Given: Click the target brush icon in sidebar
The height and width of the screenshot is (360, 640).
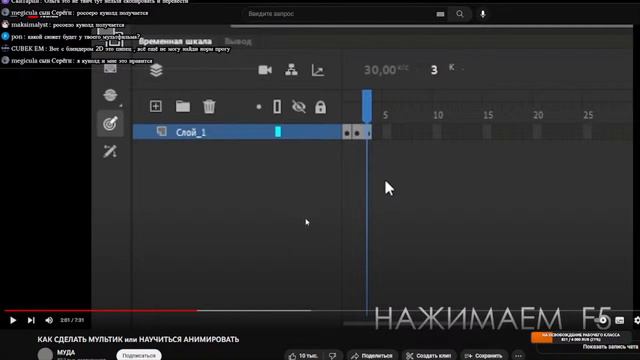Looking at the screenshot, I should click(110, 123).
